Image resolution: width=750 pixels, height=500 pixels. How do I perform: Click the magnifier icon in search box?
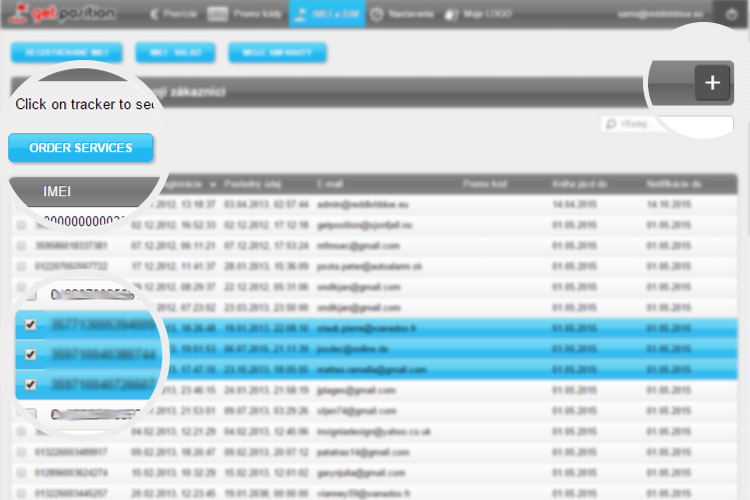tap(611, 124)
